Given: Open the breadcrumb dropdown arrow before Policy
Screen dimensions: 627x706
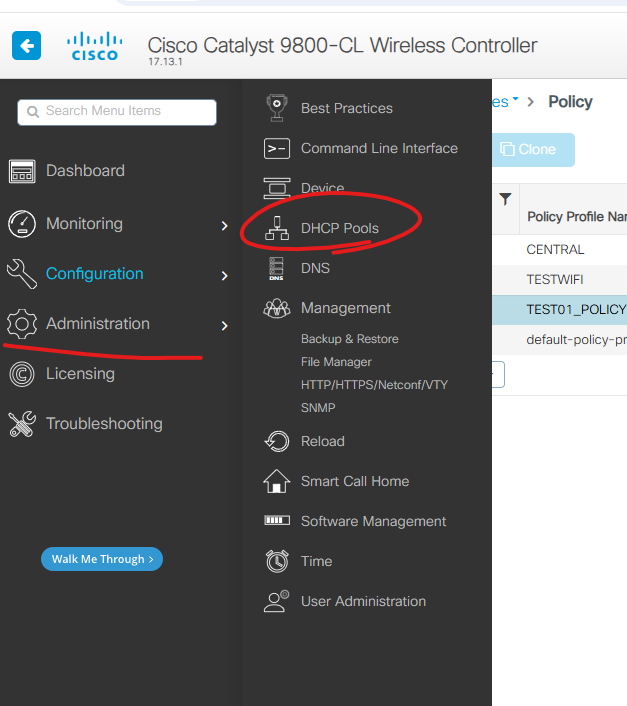Looking at the screenshot, I should click(515, 99).
